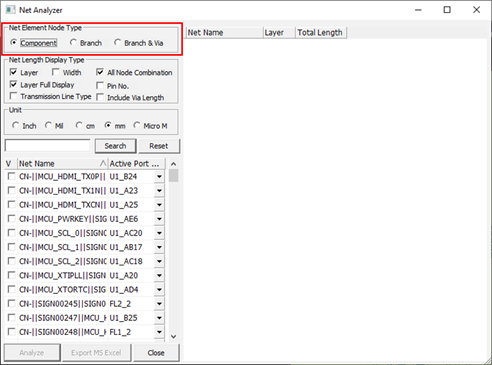Check the SIGN00245 net row

[x=11, y=304]
